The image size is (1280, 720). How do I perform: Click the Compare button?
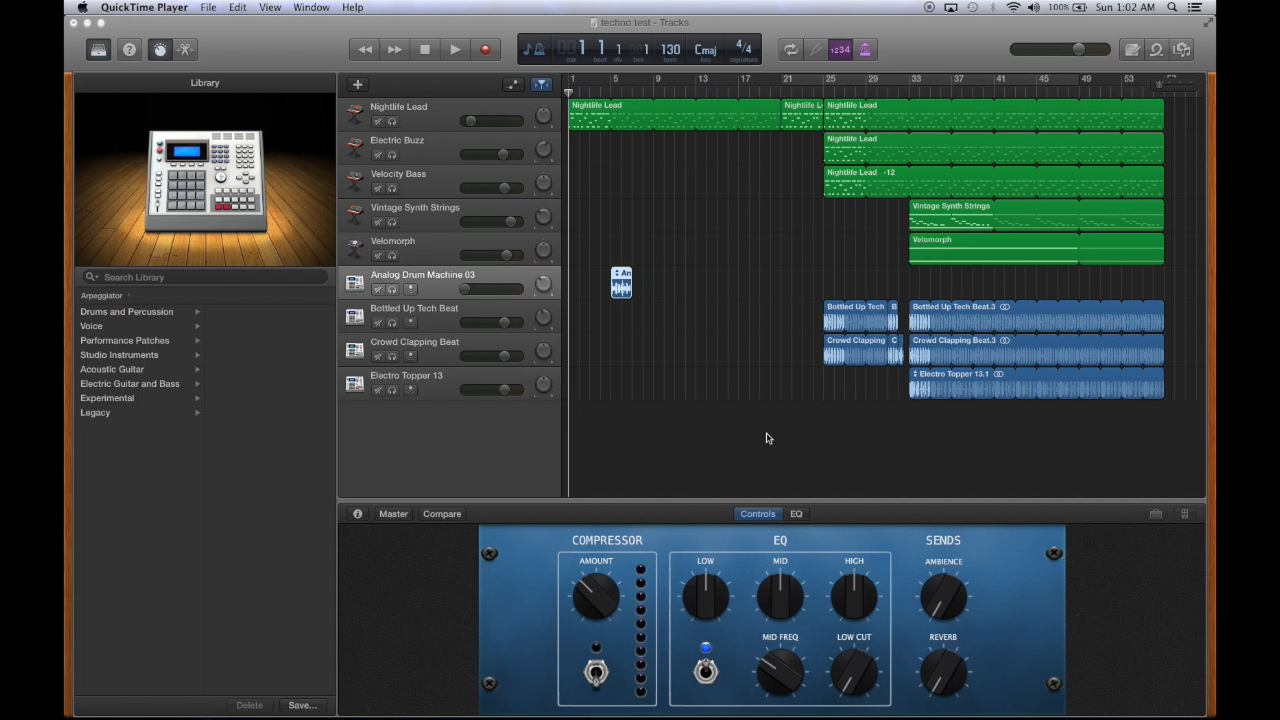tap(442, 514)
